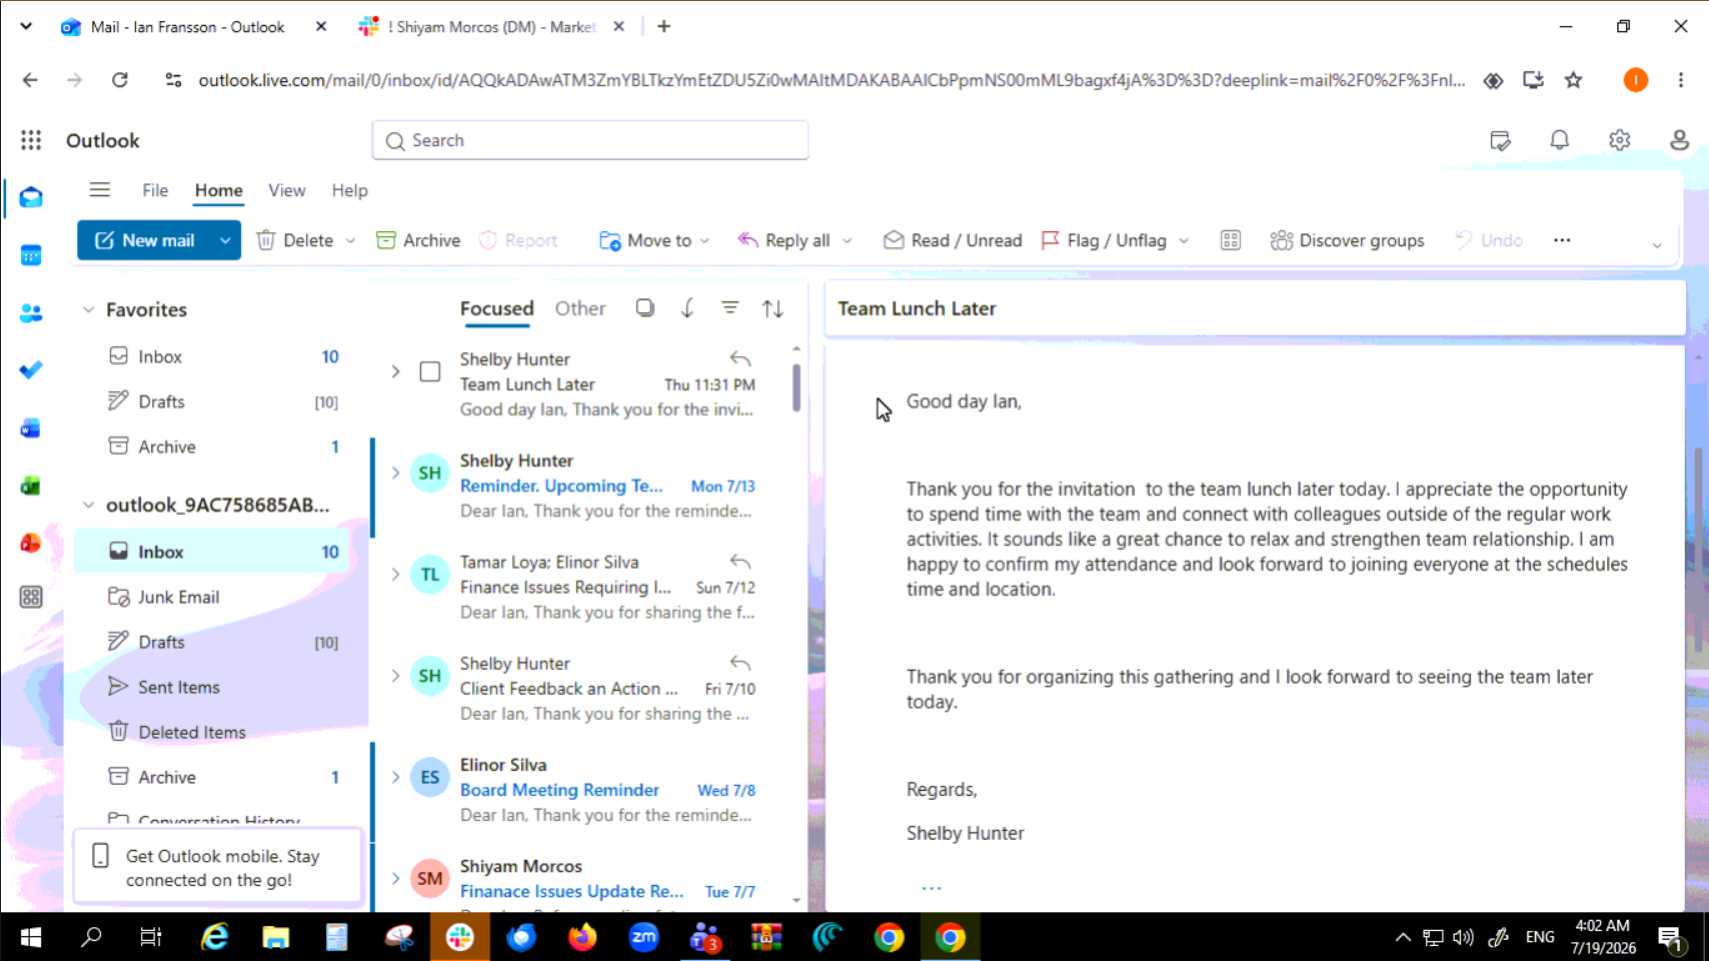Click the Sort arrows icon in message list
1709x961 pixels.
(x=772, y=308)
